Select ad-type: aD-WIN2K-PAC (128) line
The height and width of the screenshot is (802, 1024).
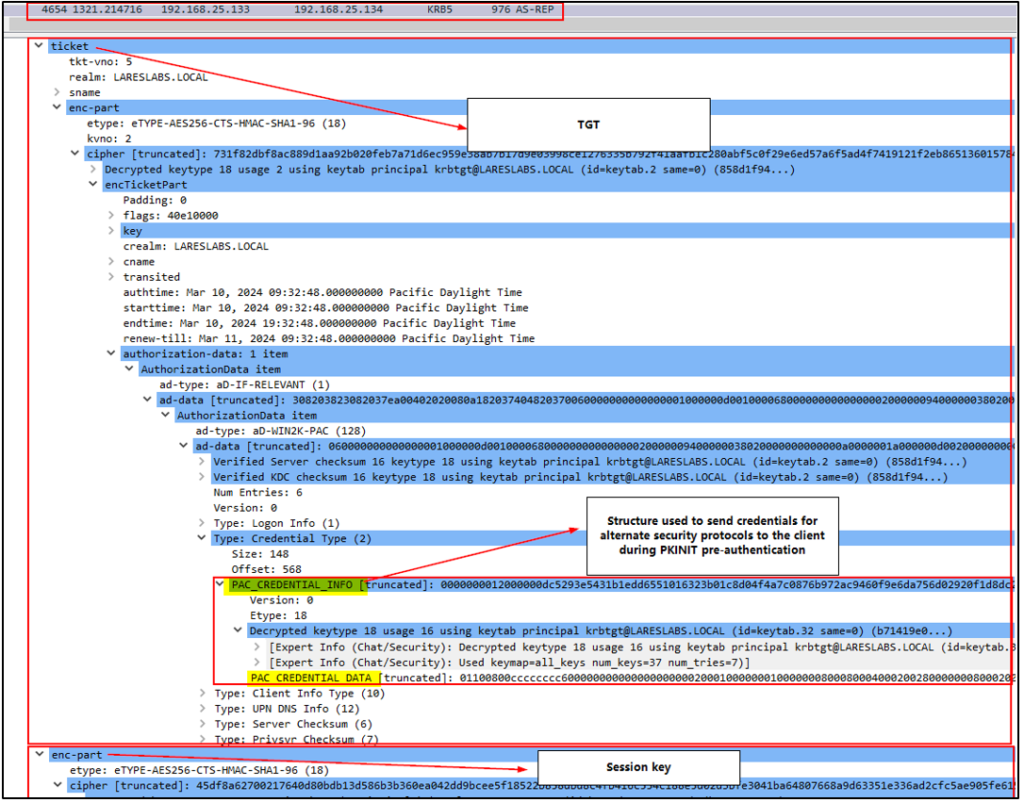tap(281, 430)
